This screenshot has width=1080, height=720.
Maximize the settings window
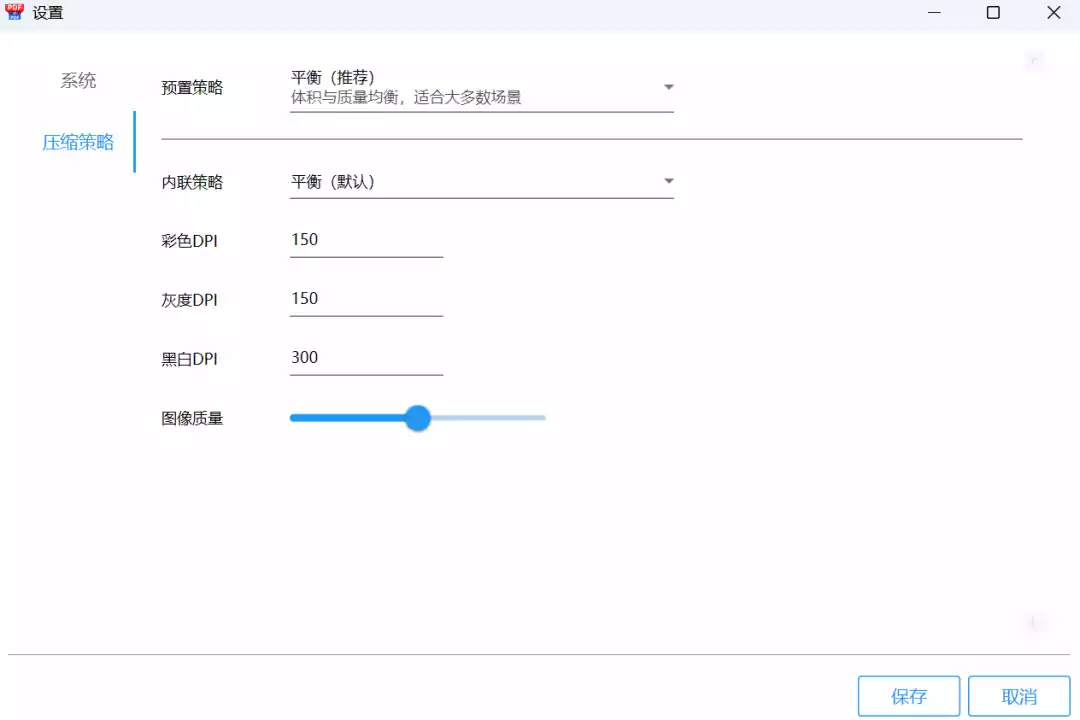click(x=993, y=13)
